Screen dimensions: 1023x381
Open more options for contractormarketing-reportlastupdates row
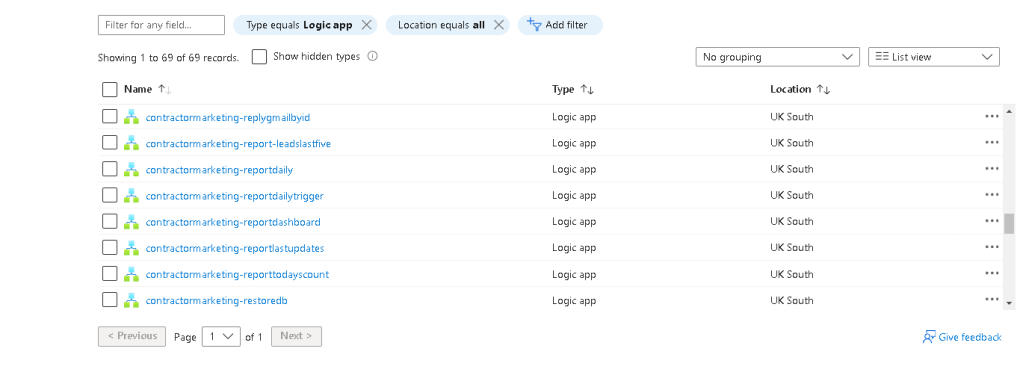992,247
